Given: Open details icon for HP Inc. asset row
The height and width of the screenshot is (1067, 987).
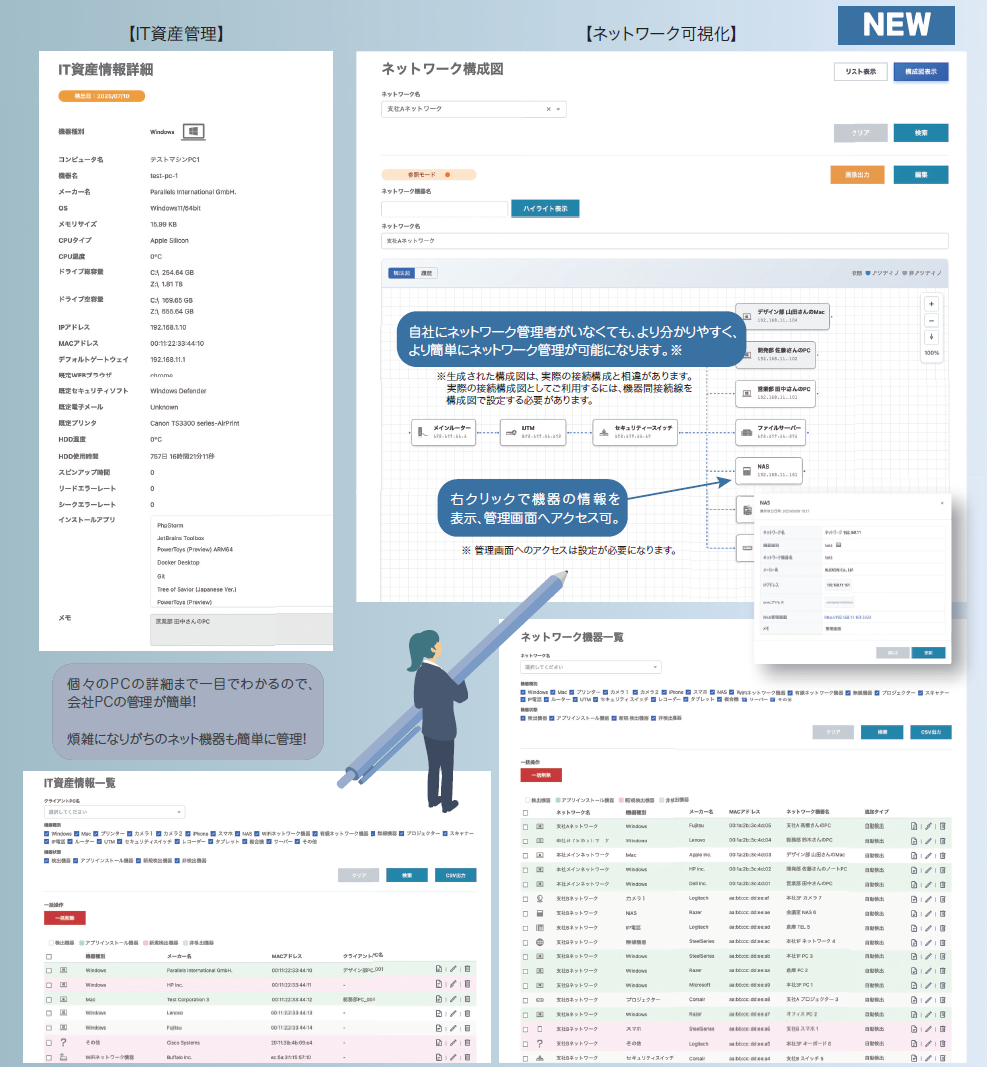Looking at the screenshot, I should coord(438,984).
